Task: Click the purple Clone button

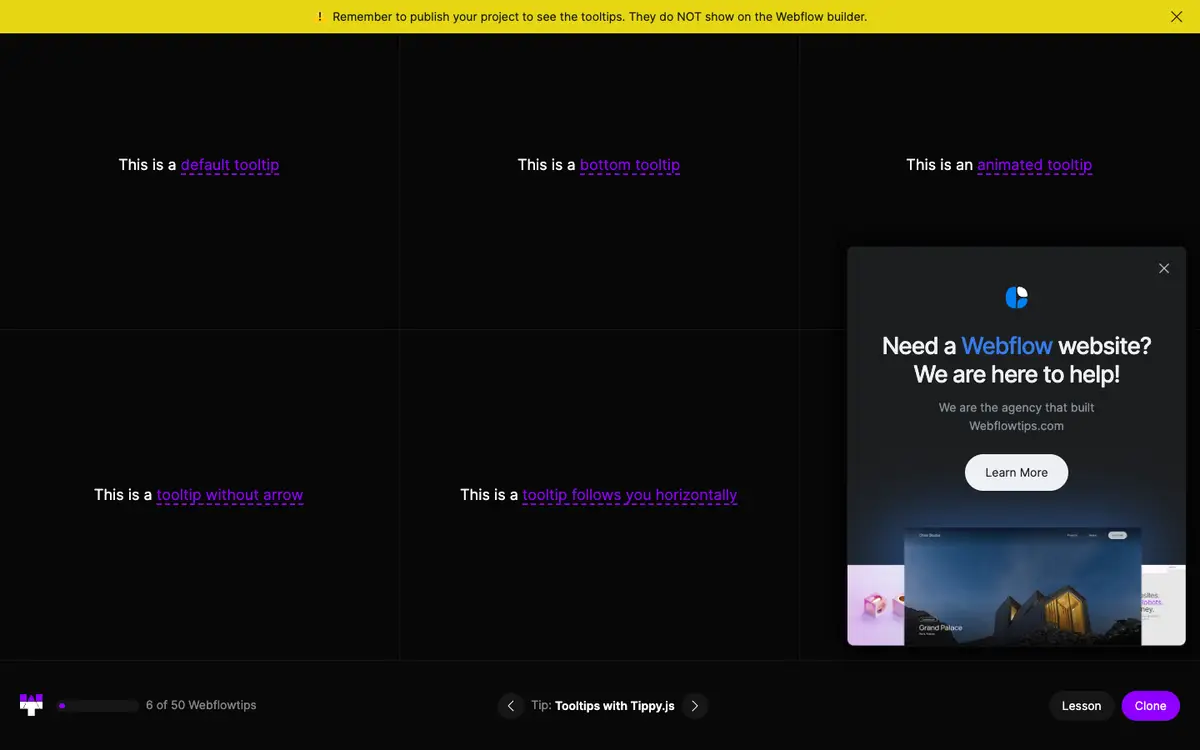Action: point(1151,706)
